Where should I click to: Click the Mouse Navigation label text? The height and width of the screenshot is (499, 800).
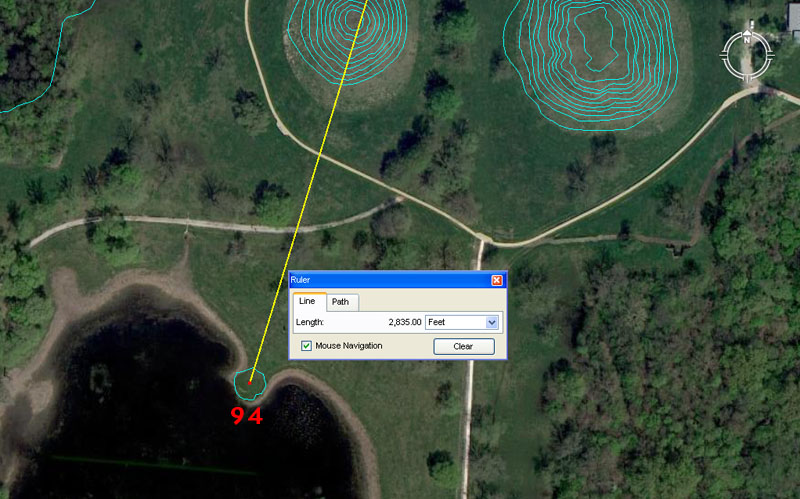coord(348,346)
